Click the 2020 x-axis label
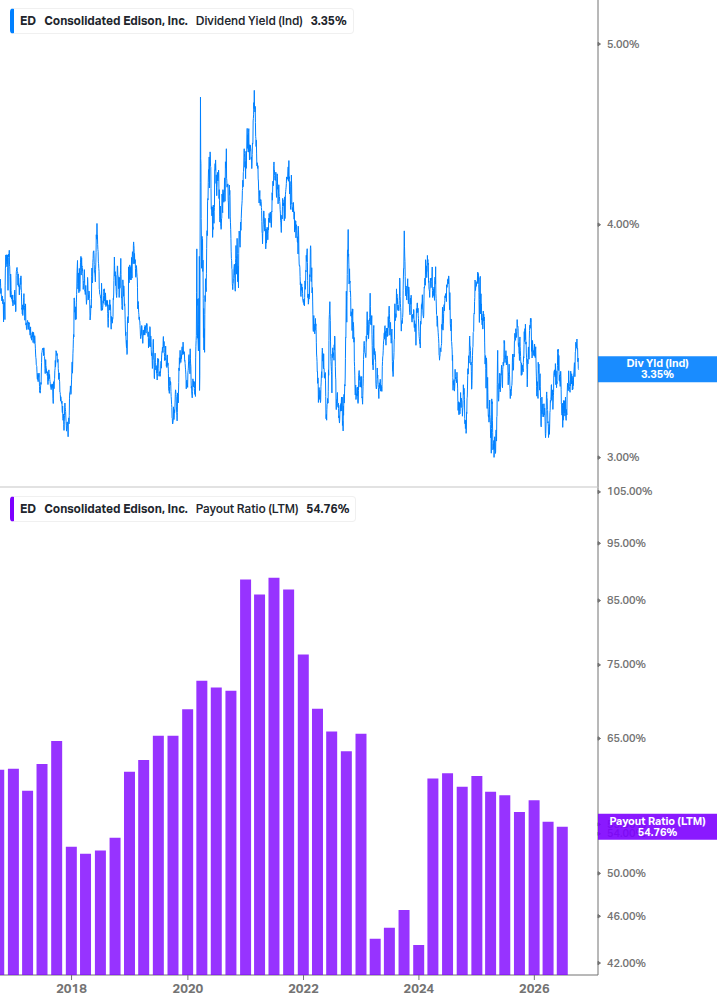Image resolution: width=717 pixels, height=1005 pixels. coord(188,988)
